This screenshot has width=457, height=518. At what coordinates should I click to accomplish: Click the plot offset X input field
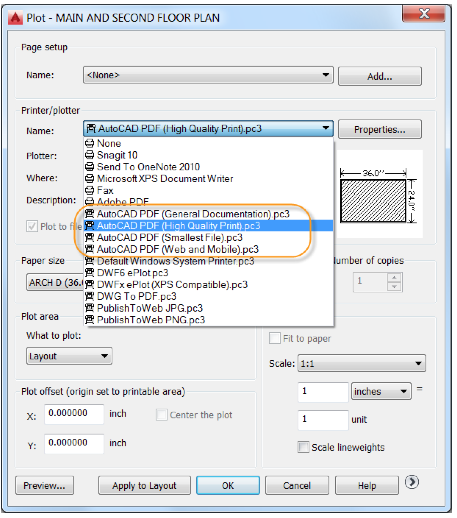pyautogui.click(x=74, y=414)
